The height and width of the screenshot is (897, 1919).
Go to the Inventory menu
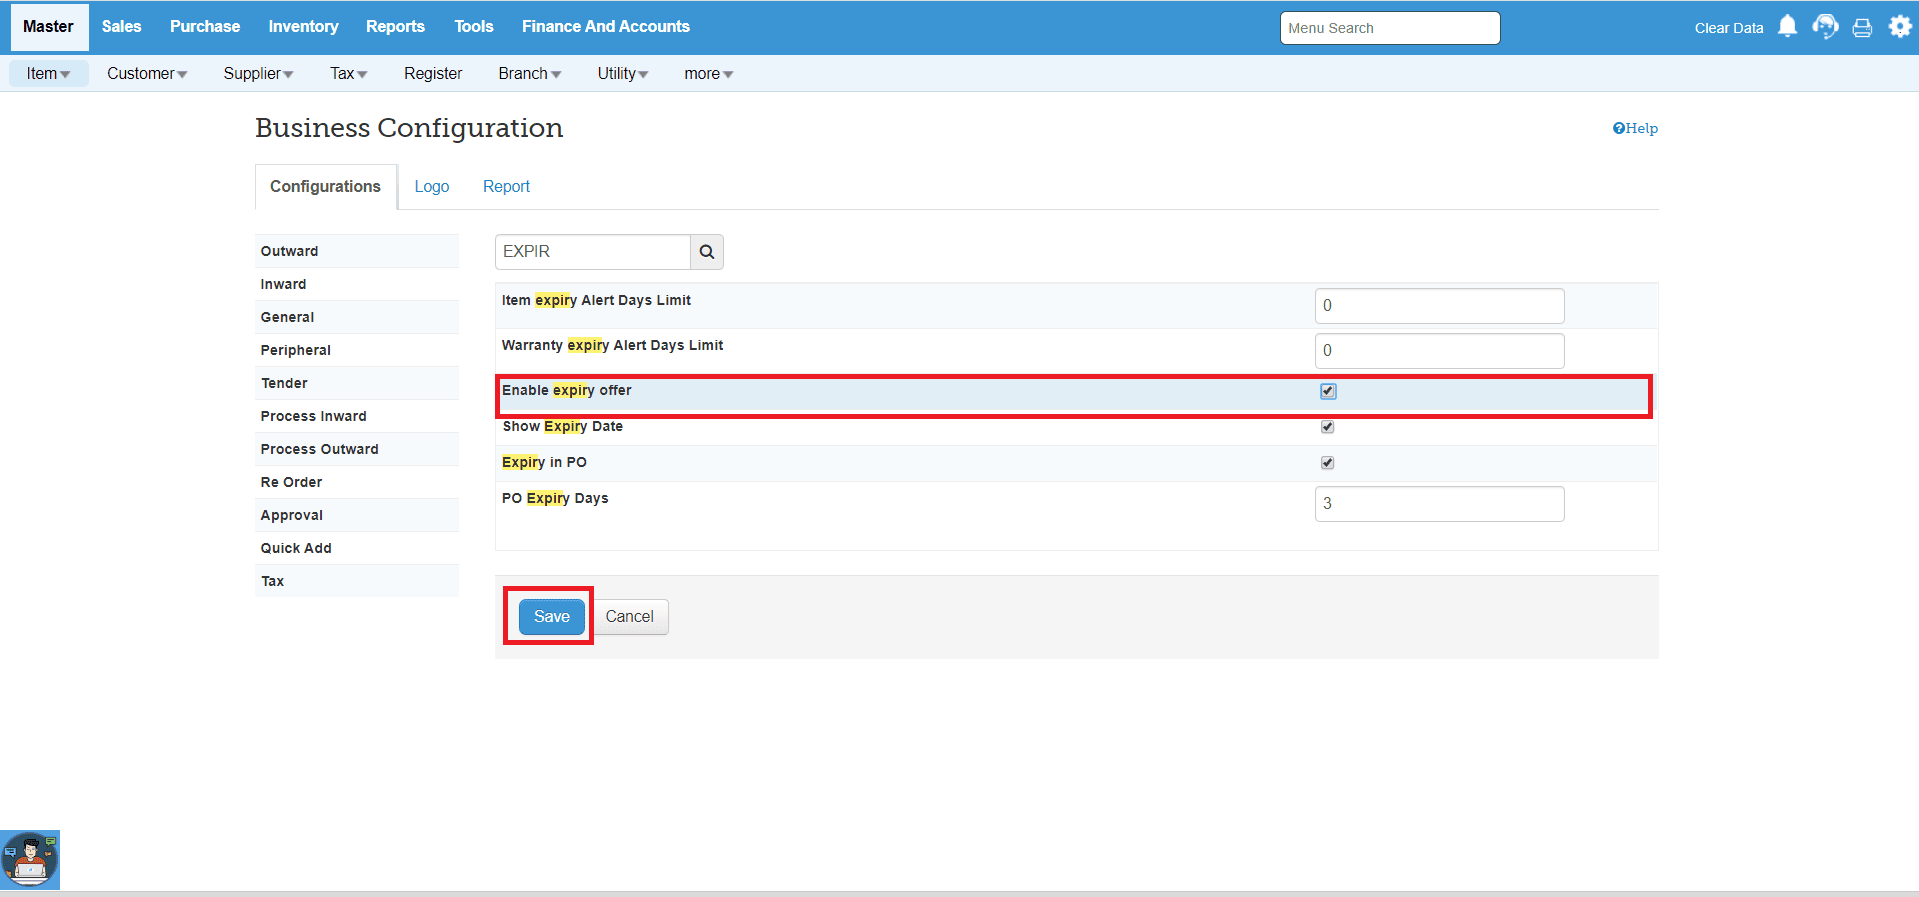303,27
